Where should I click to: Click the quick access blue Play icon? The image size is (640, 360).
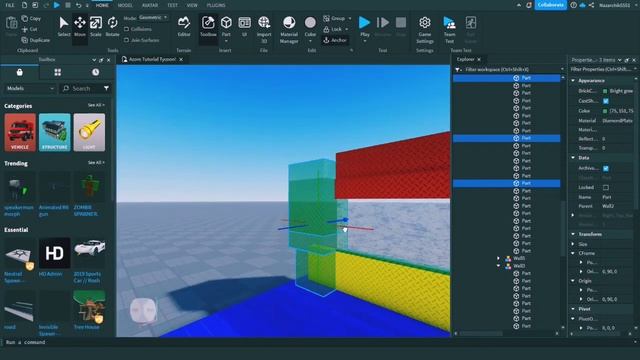[57, 5]
